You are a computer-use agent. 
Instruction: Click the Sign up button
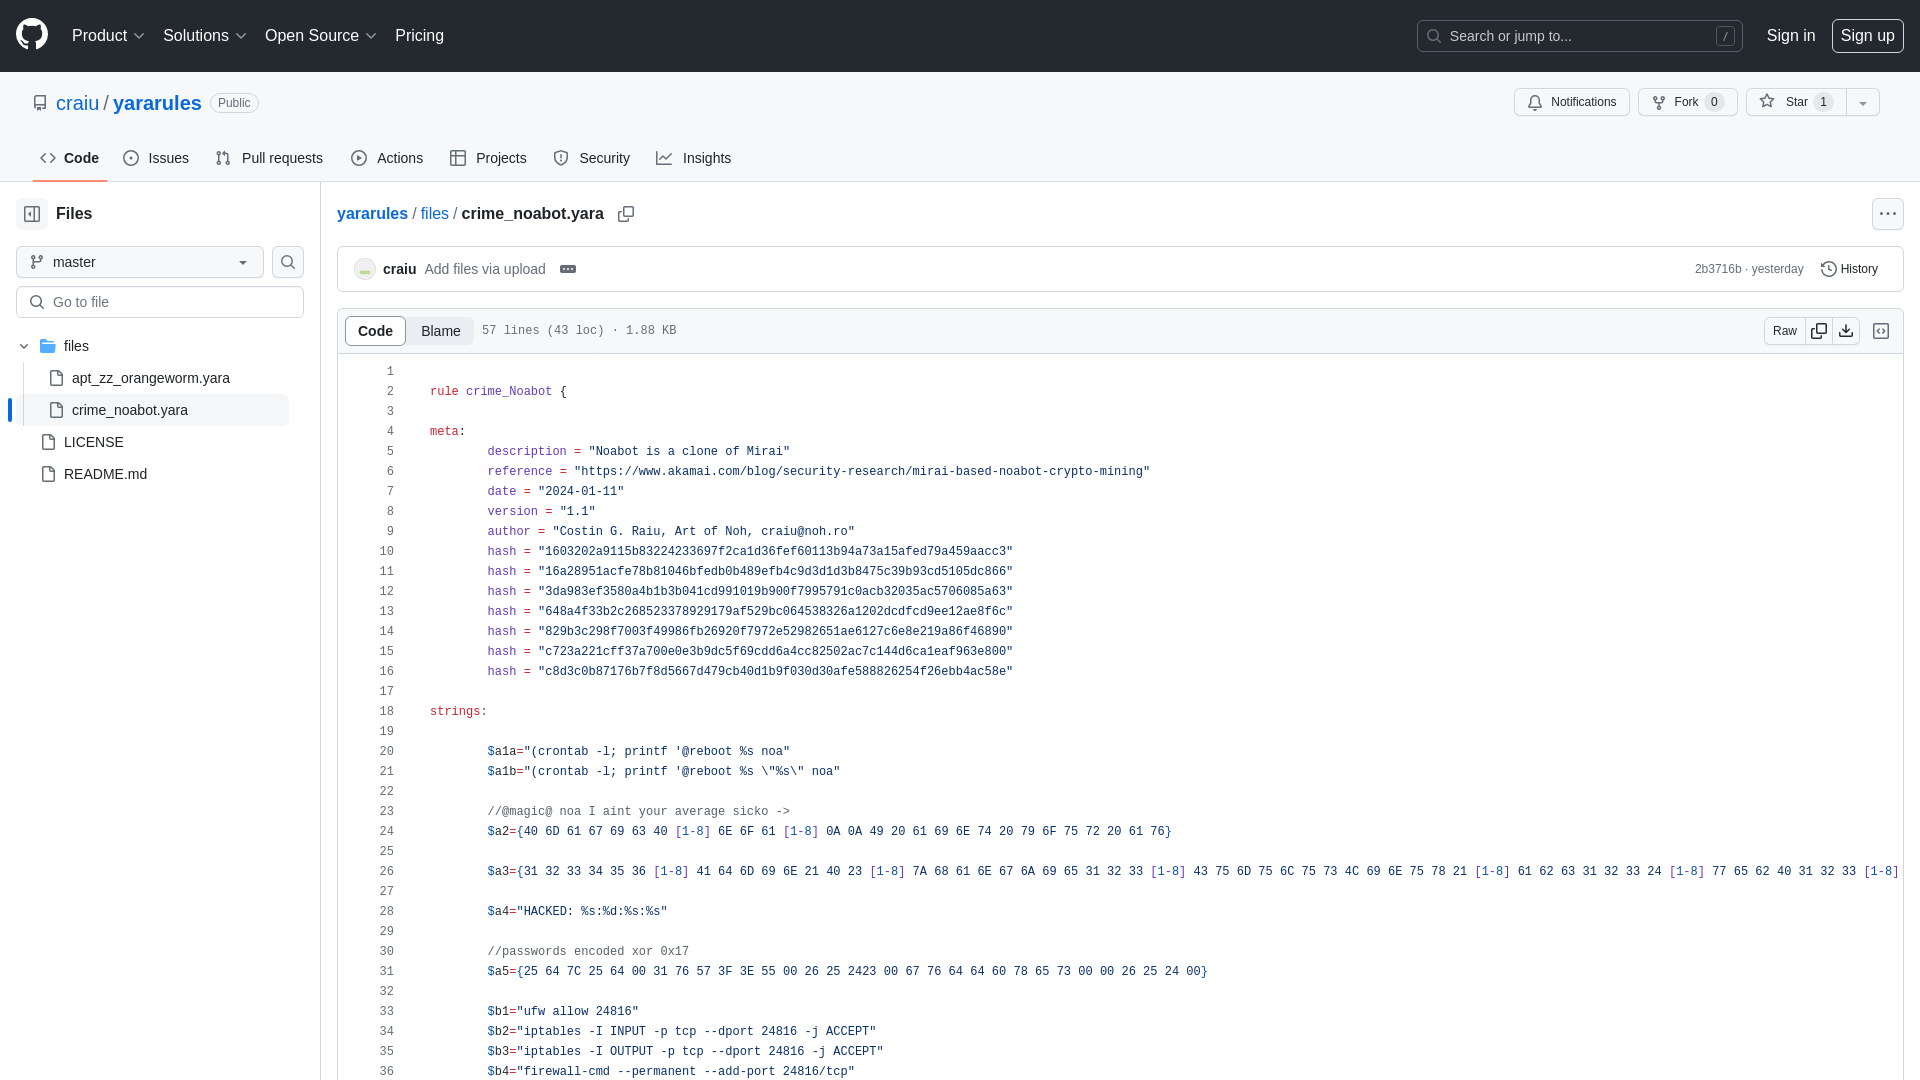pyautogui.click(x=1867, y=35)
